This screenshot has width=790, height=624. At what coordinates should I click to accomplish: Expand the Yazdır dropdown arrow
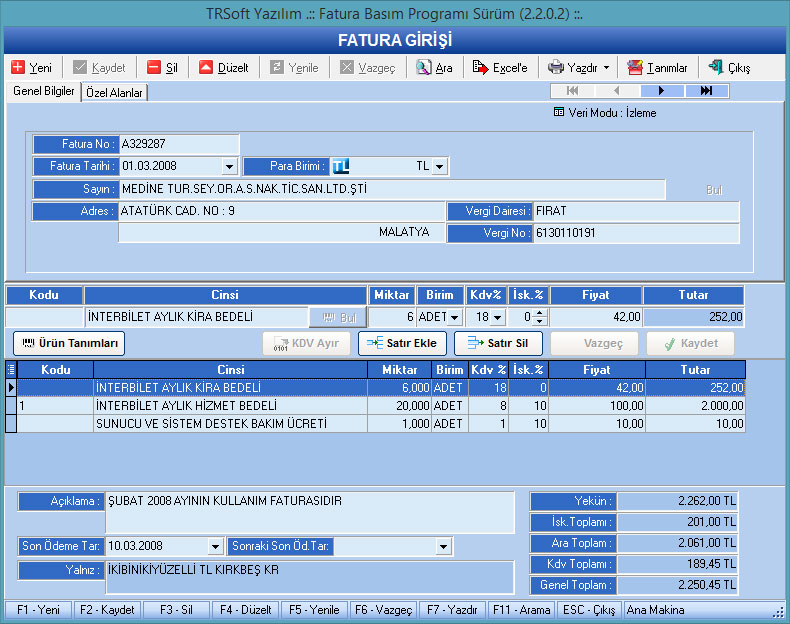pos(607,67)
